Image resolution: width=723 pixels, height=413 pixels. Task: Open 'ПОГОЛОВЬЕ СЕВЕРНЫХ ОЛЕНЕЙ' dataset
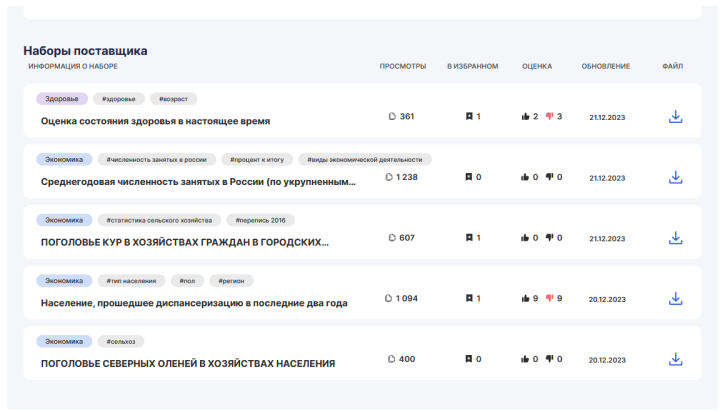click(x=187, y=363)
